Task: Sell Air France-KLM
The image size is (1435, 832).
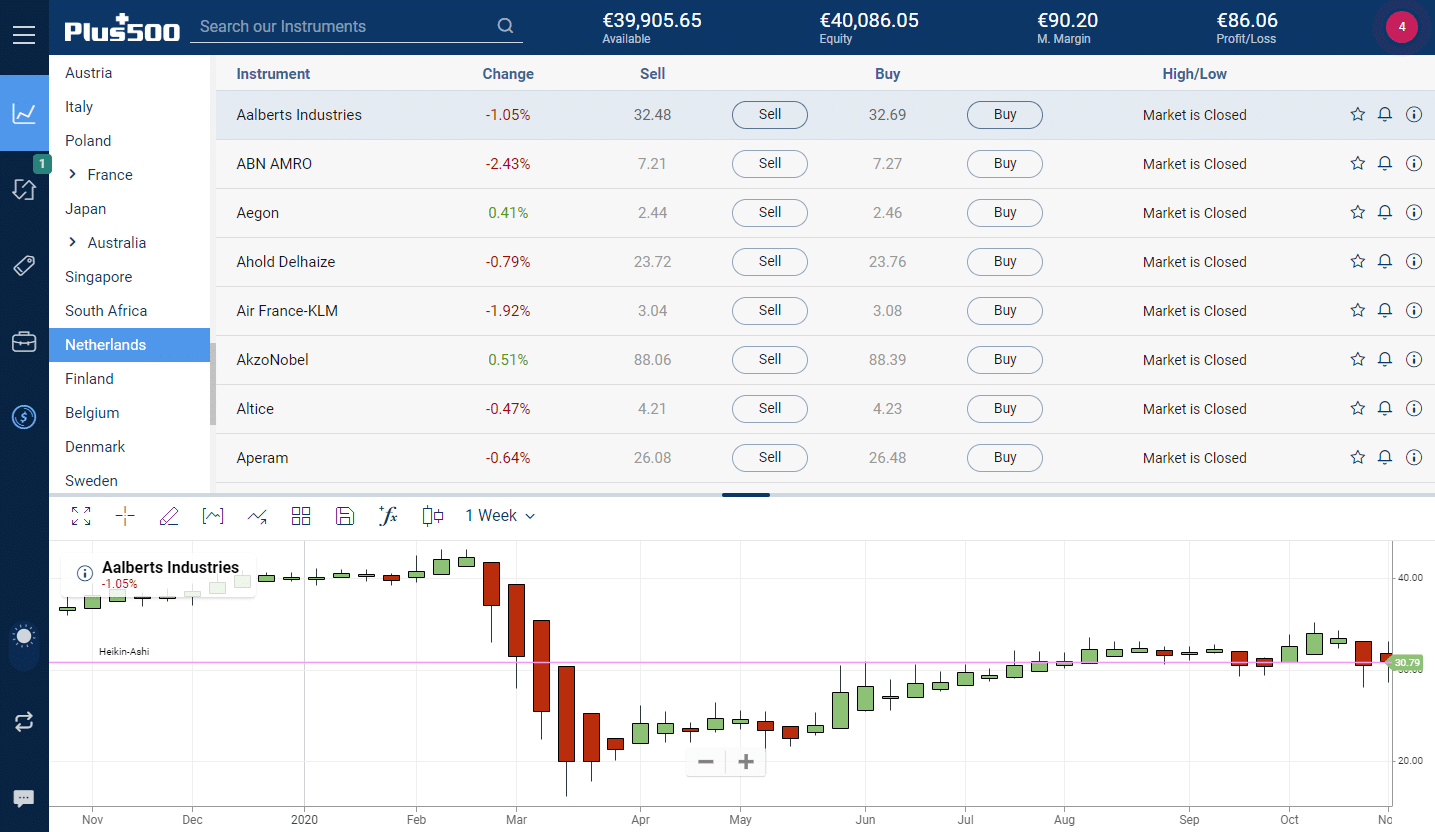Action: click(x=770, y=310)
